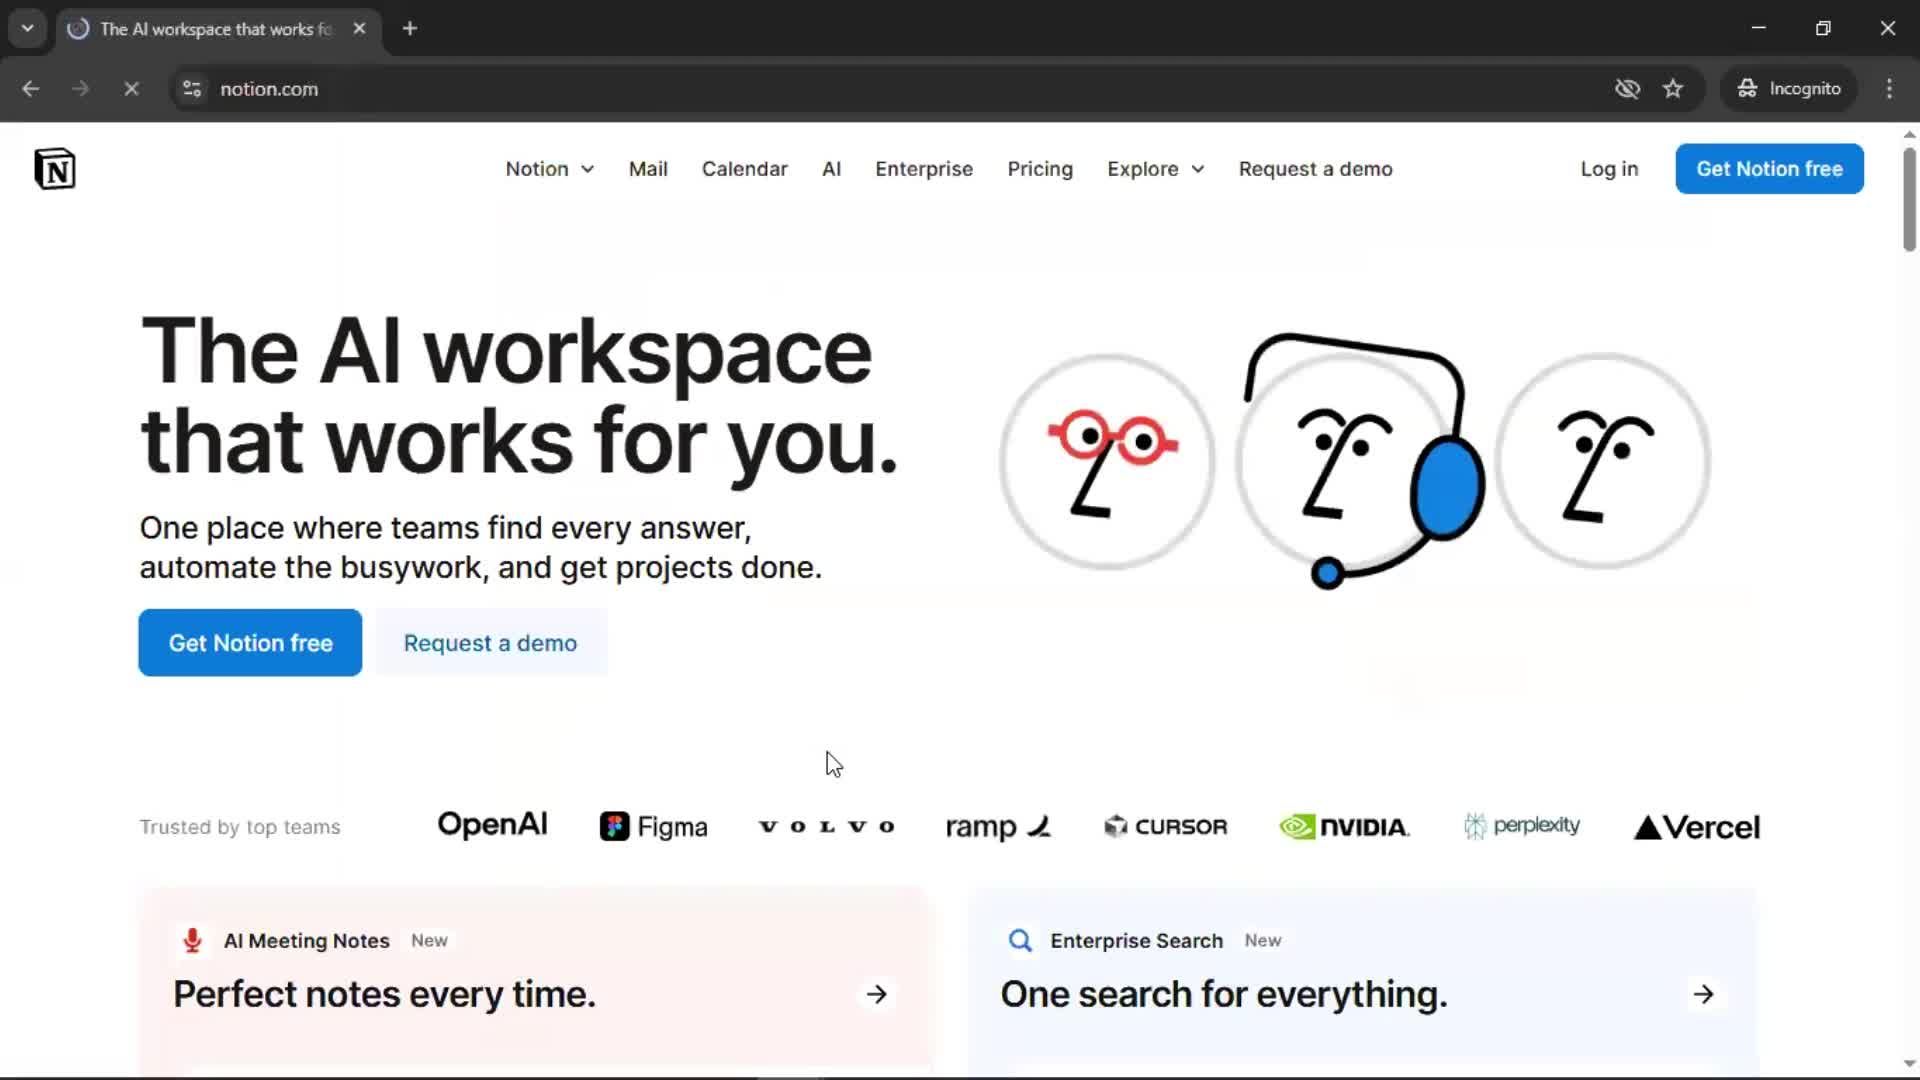
Task: Click the arrow on Perfect notes card
Action: point(877,994)
